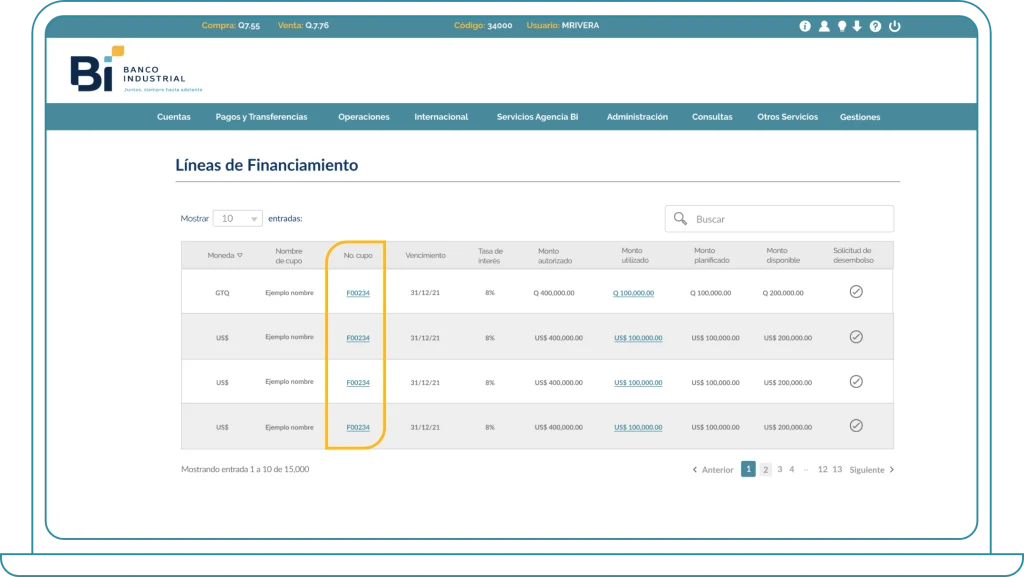1024x577 pixels.
Task: Go to next page with Siguiente
Action: (871, 469)
